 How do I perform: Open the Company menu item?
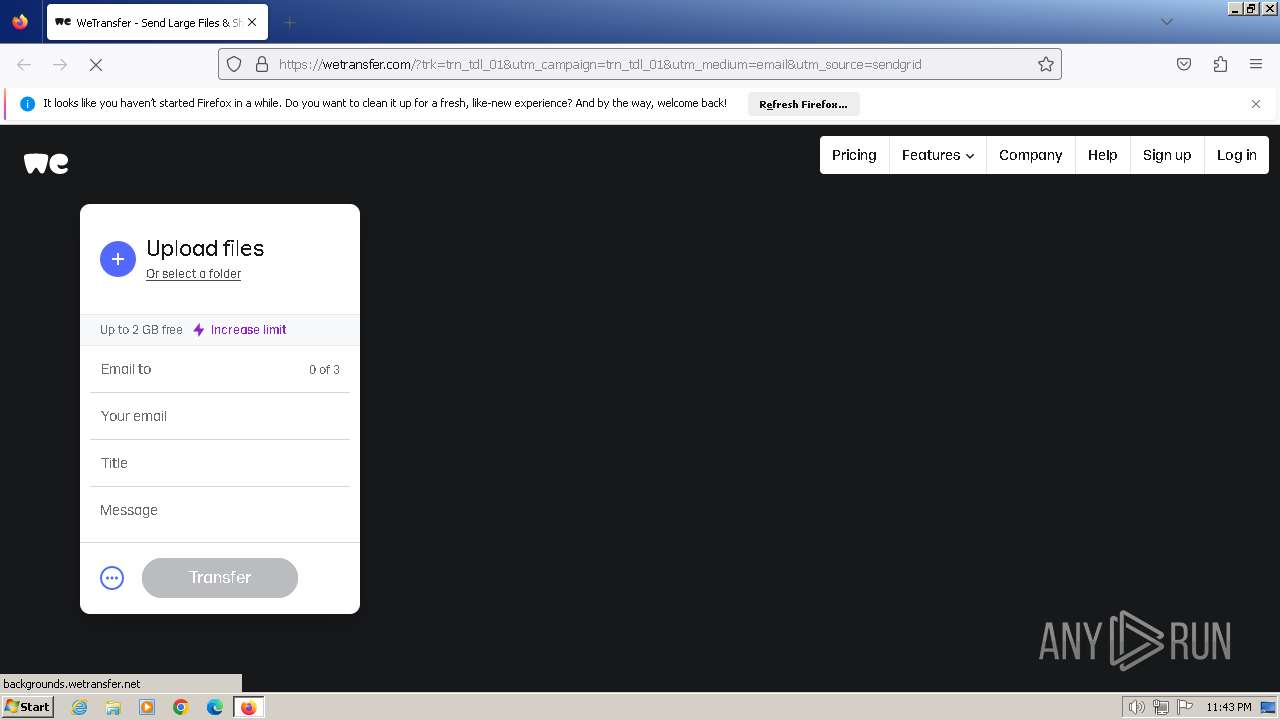coord(1030,155)
